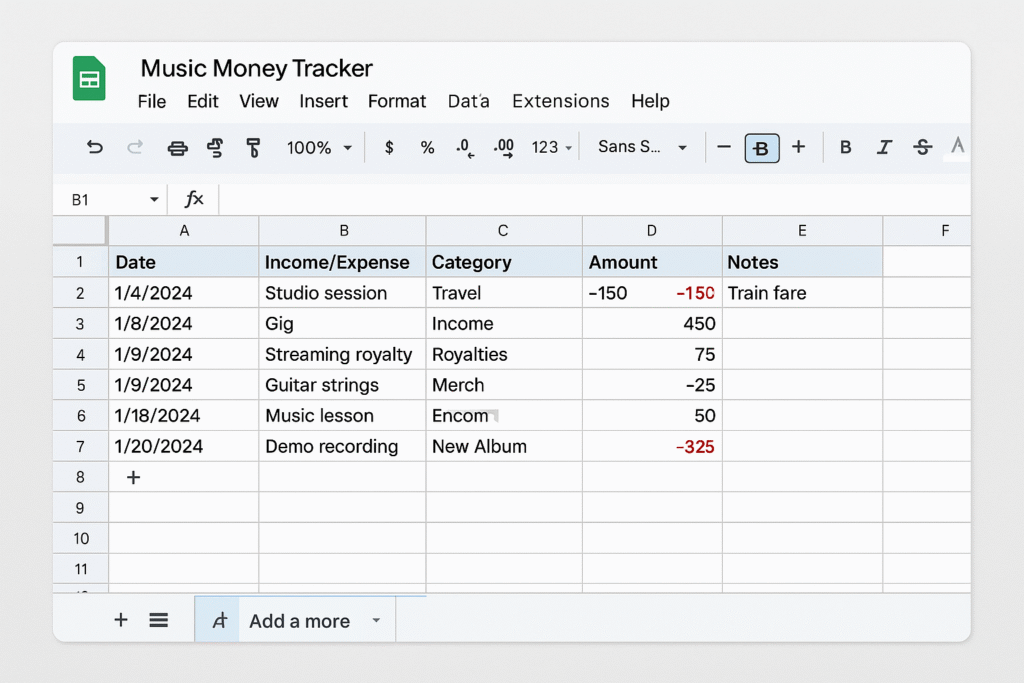Click the text color A icon
Viewport: 1024px width, 683px height.
click(957, 147)
